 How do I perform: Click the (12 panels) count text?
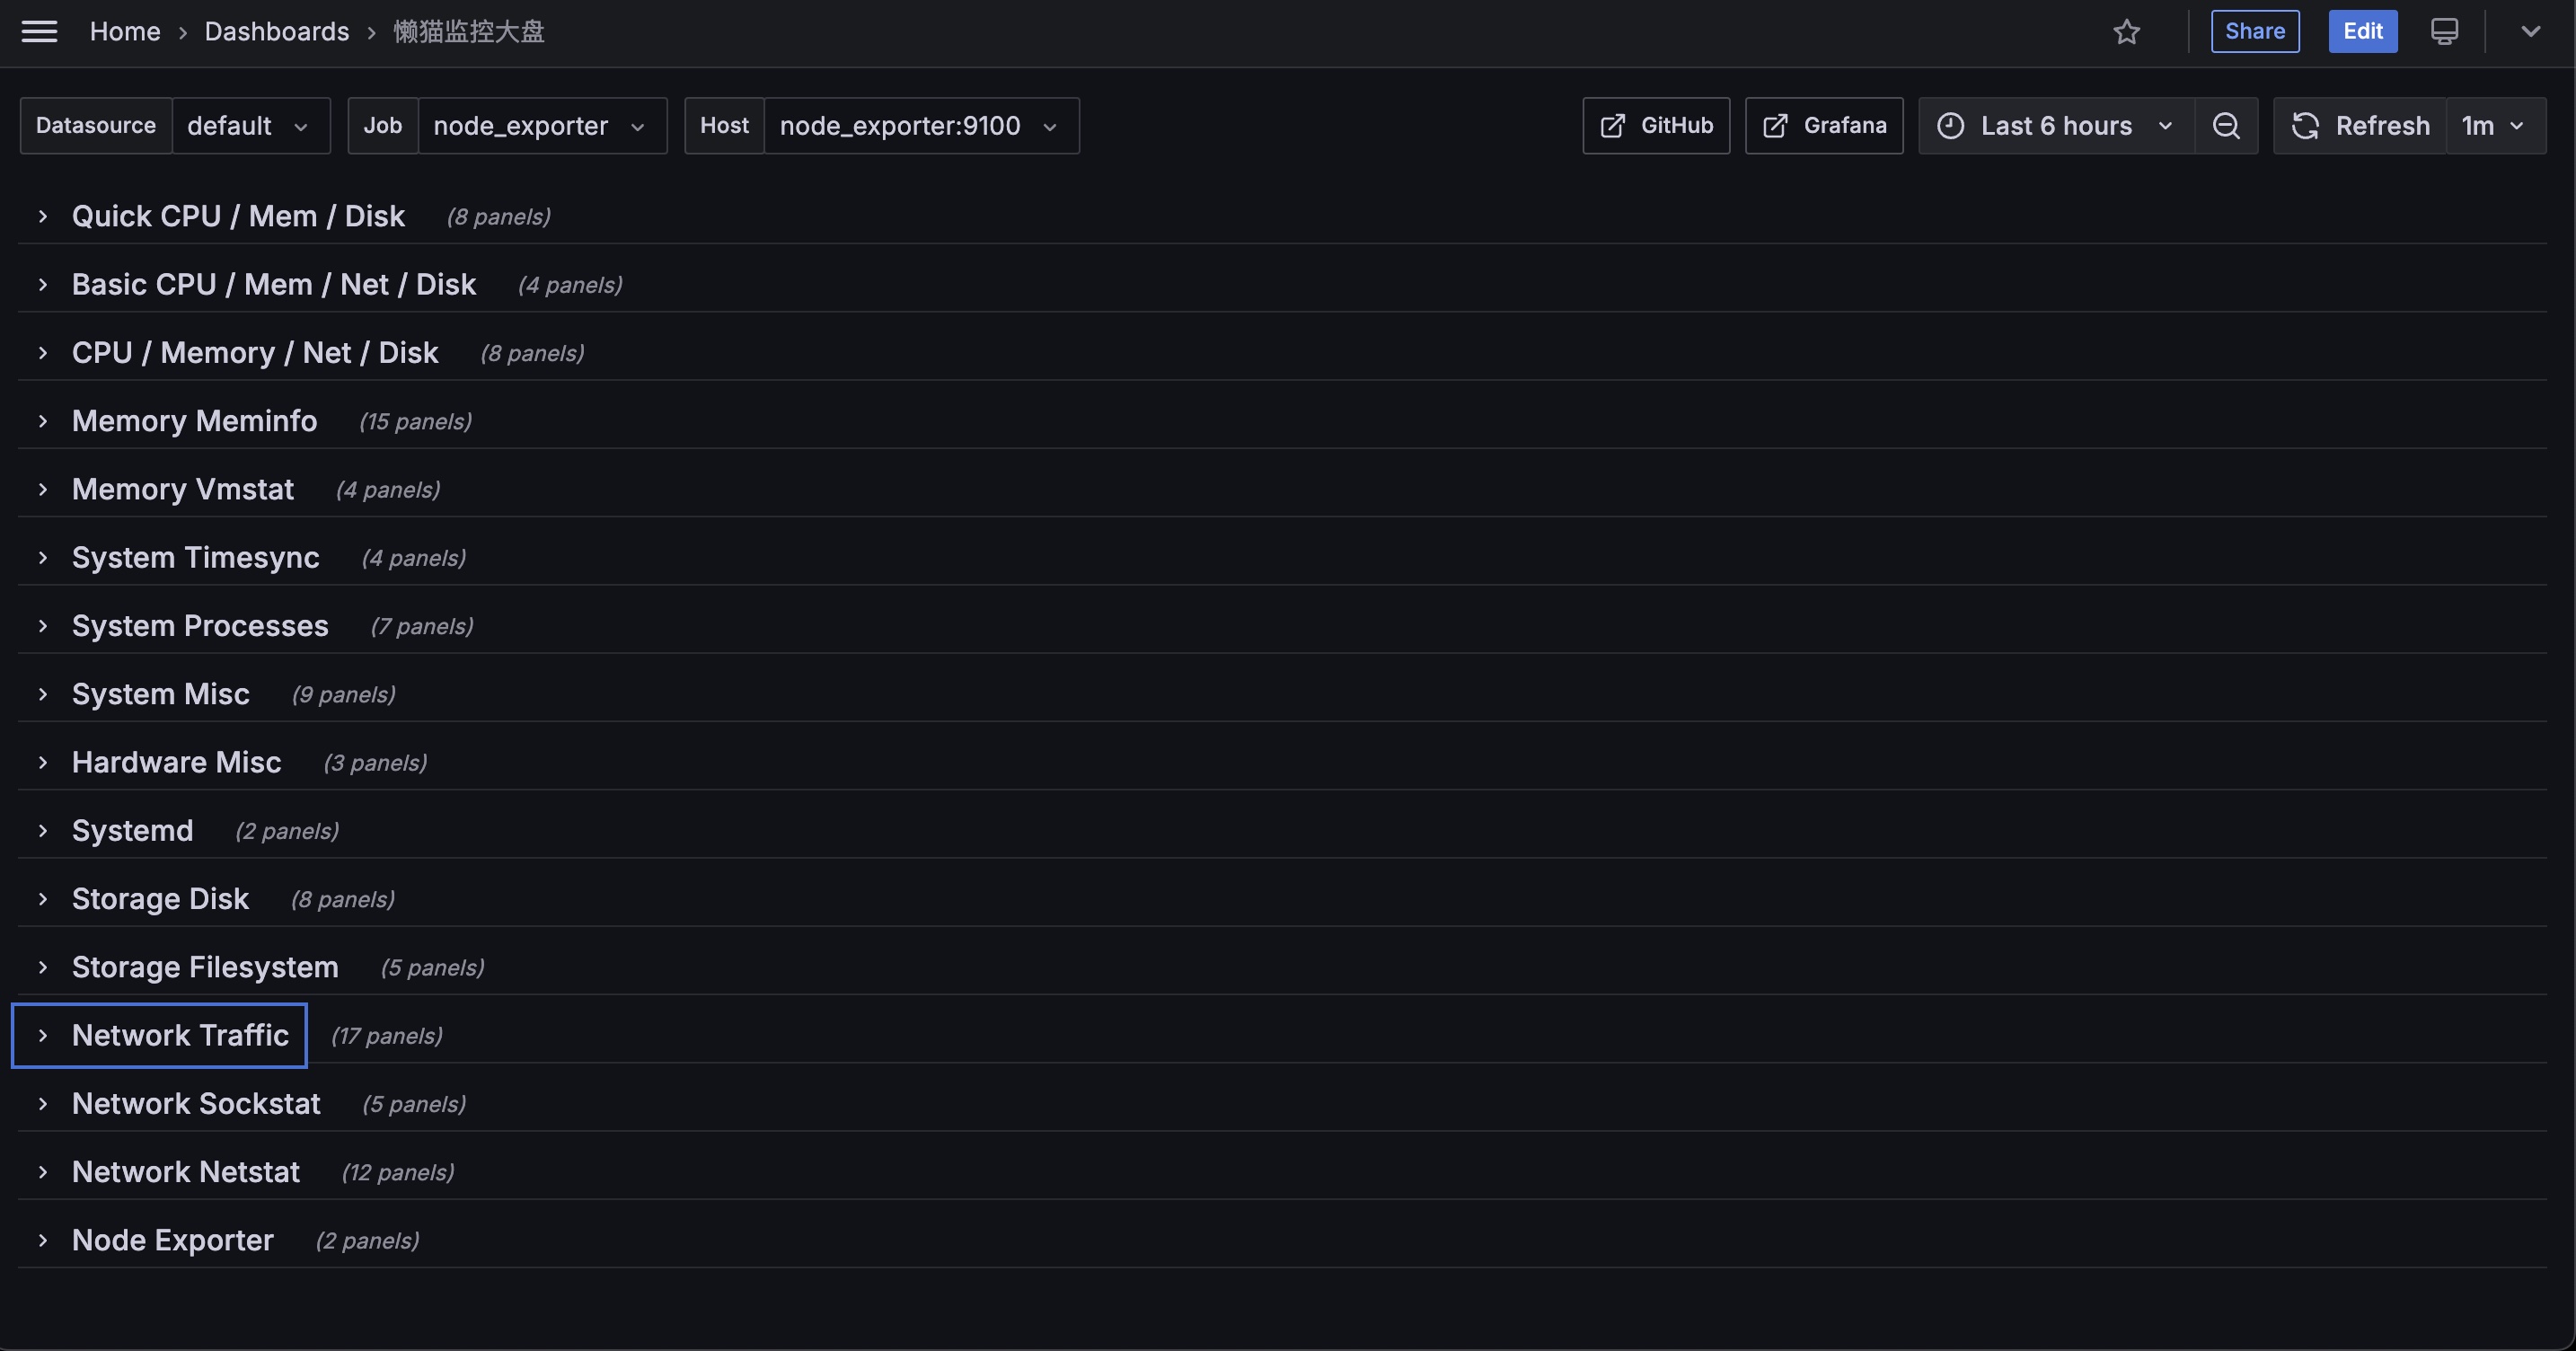(x=398, y=1173)
